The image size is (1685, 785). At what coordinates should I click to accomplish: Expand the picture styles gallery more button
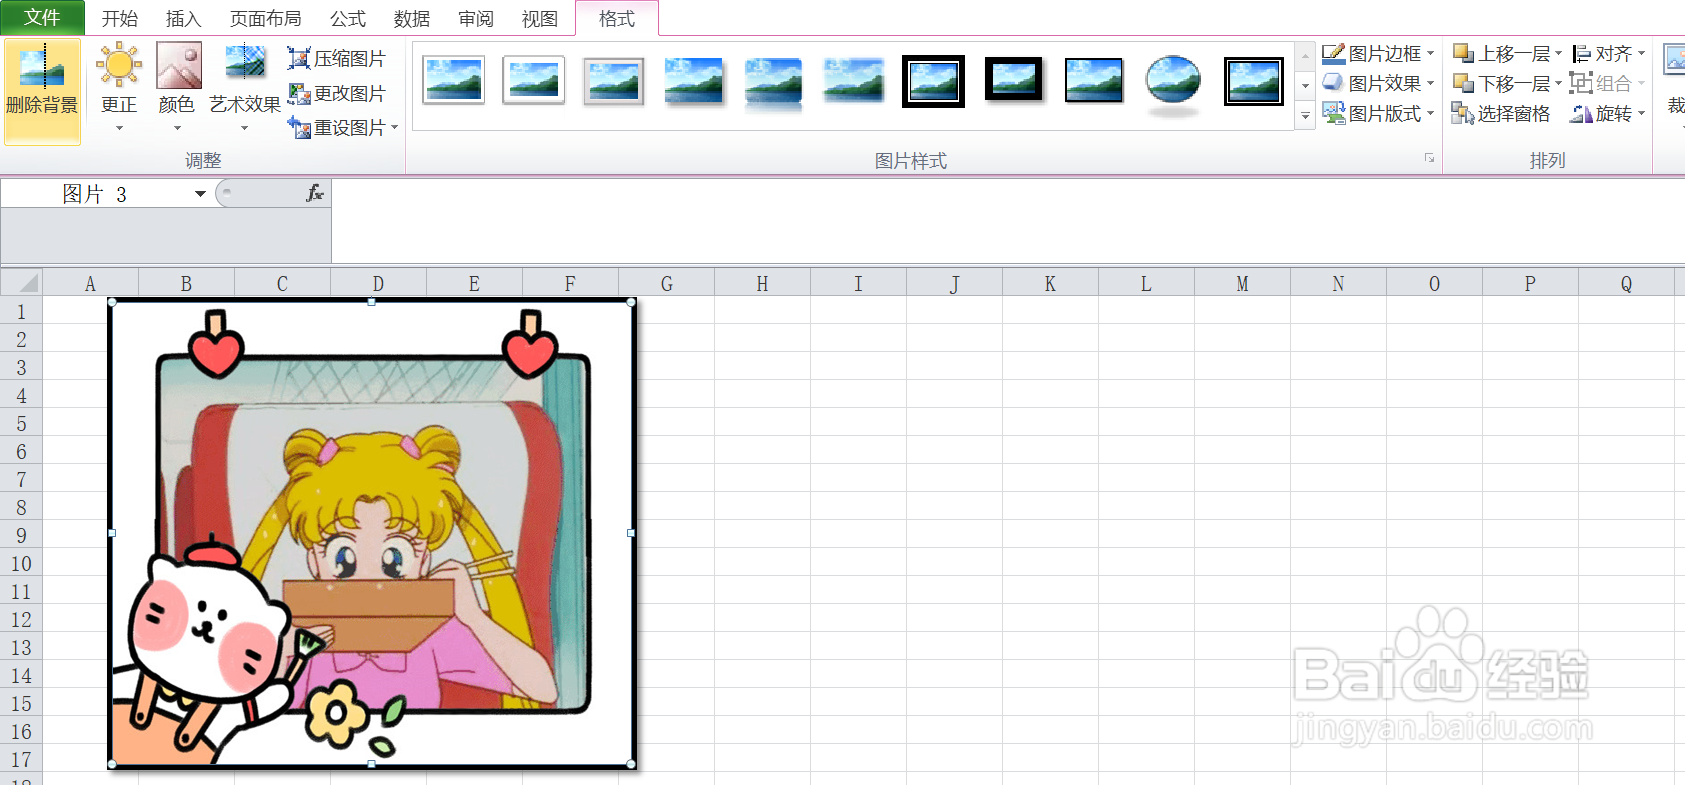click(1305, 117)
